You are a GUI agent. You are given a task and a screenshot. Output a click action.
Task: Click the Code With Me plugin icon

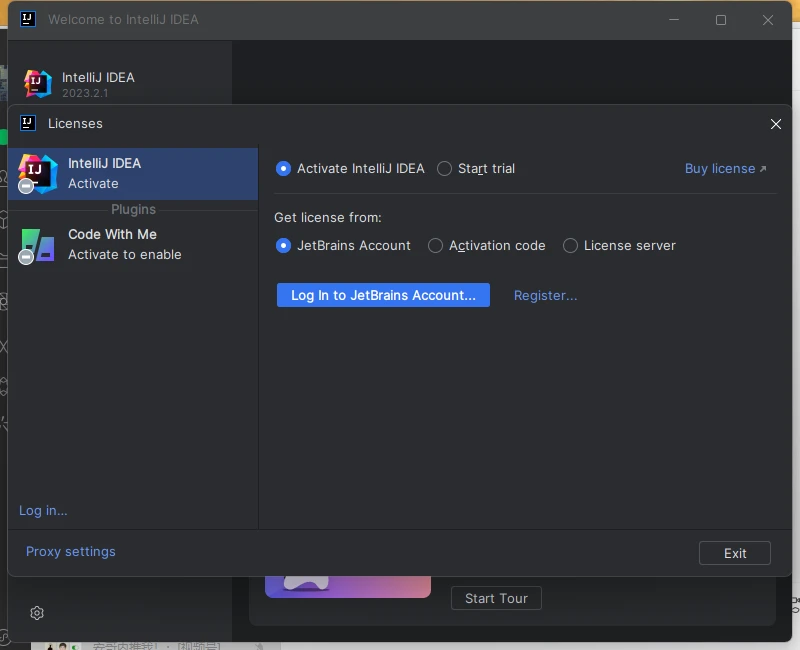(x=38, y=245)
